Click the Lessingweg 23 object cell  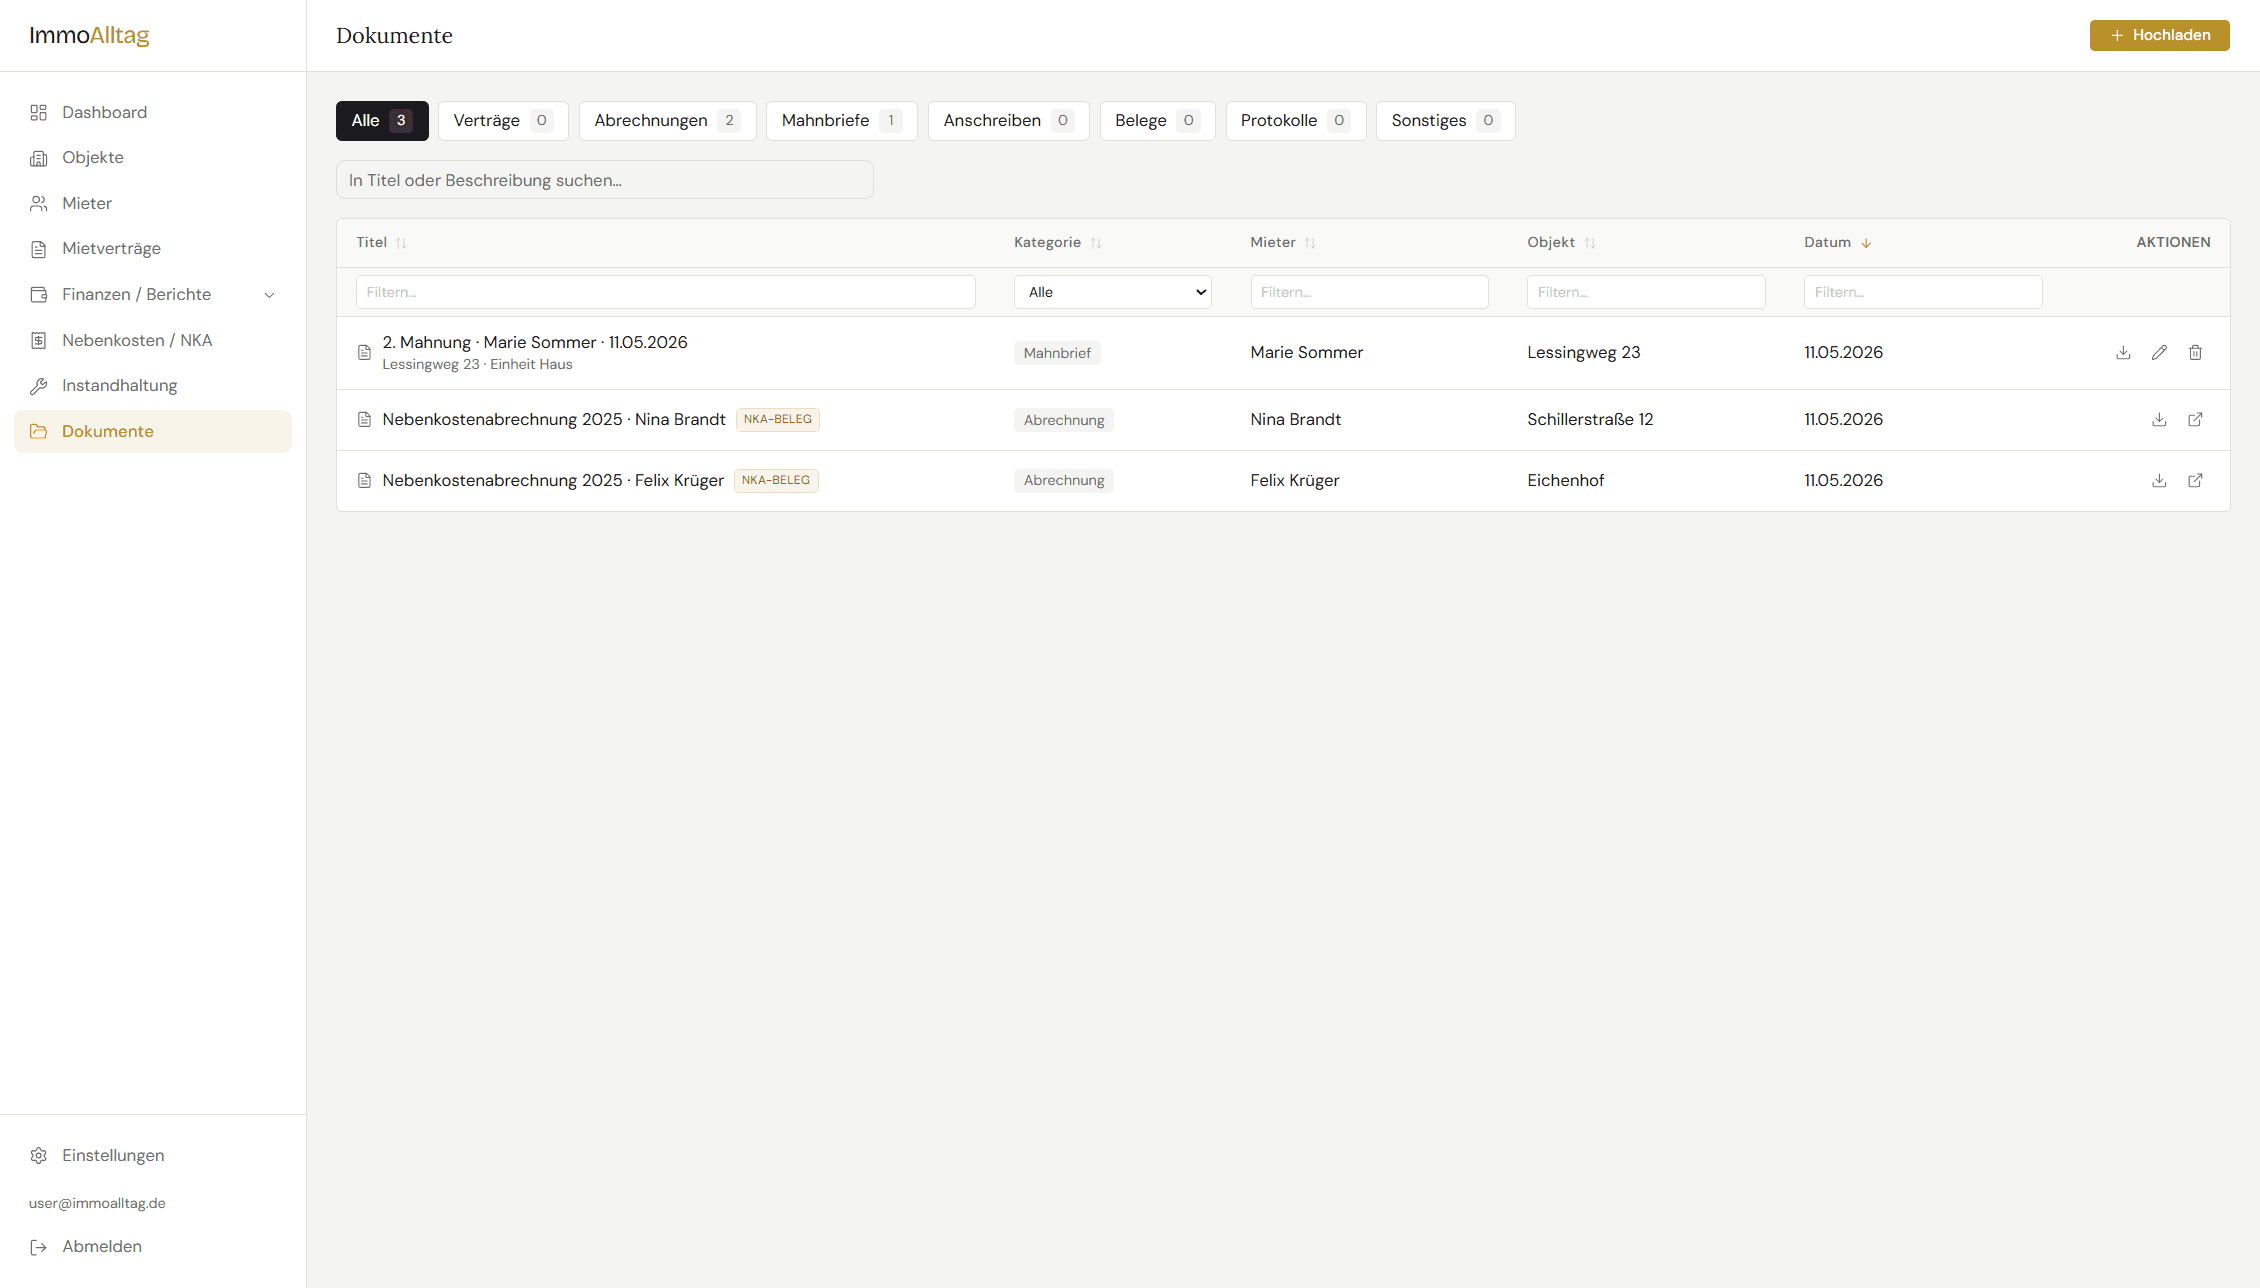pyautogui.click(x=1584, y=352)
